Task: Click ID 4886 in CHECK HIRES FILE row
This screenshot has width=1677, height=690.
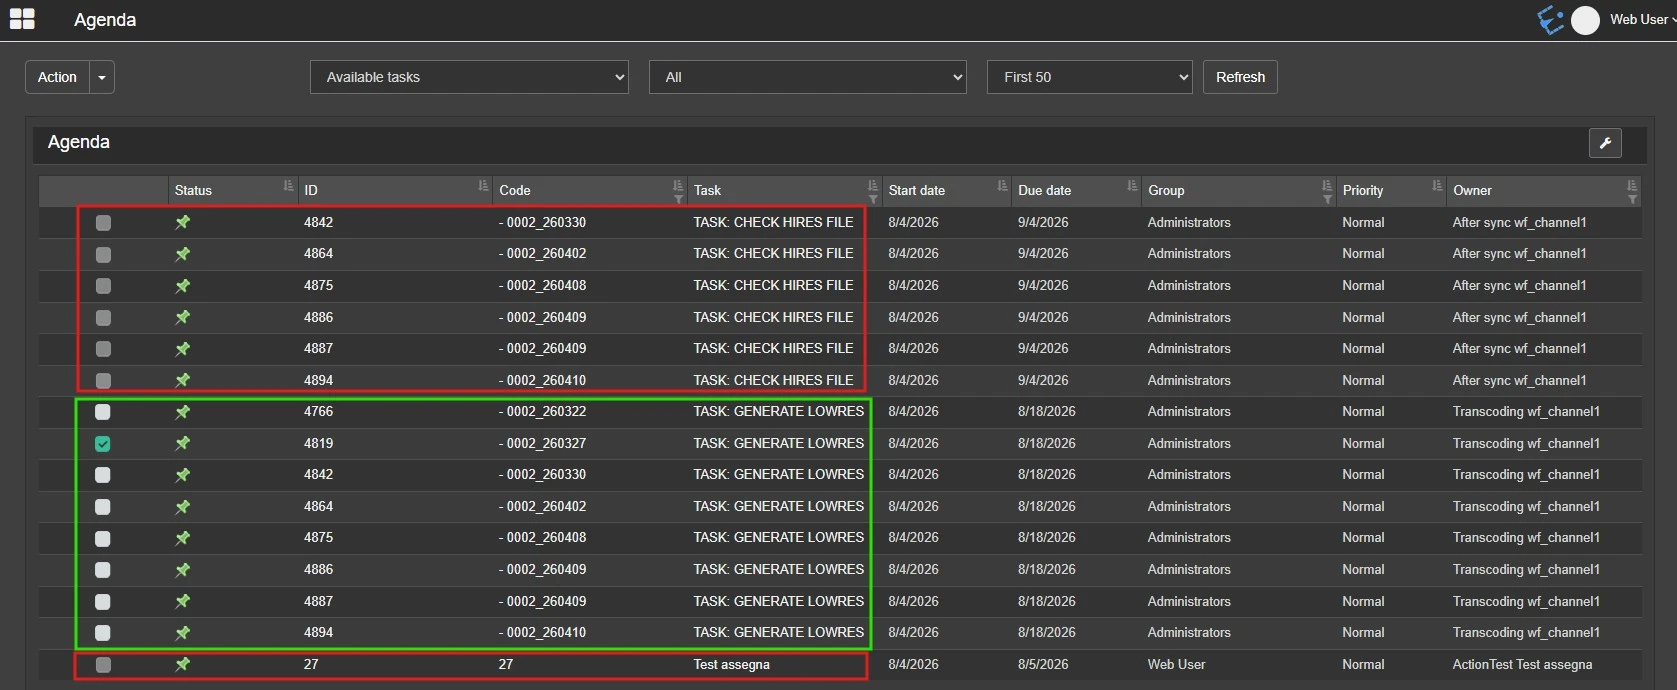Action: click(319, 317)
